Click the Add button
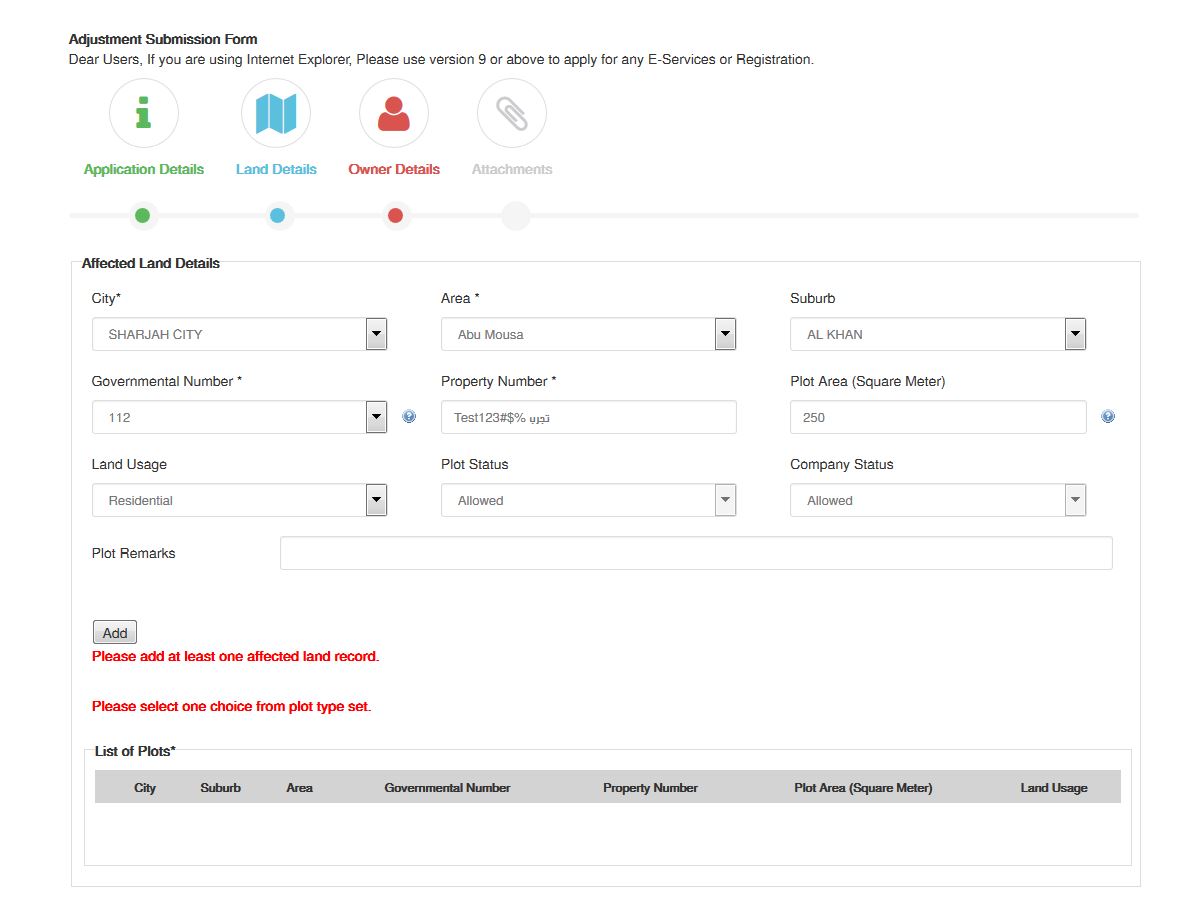Screen dimensions: 1204x904 pyautogui.click(x=115, y=632)
